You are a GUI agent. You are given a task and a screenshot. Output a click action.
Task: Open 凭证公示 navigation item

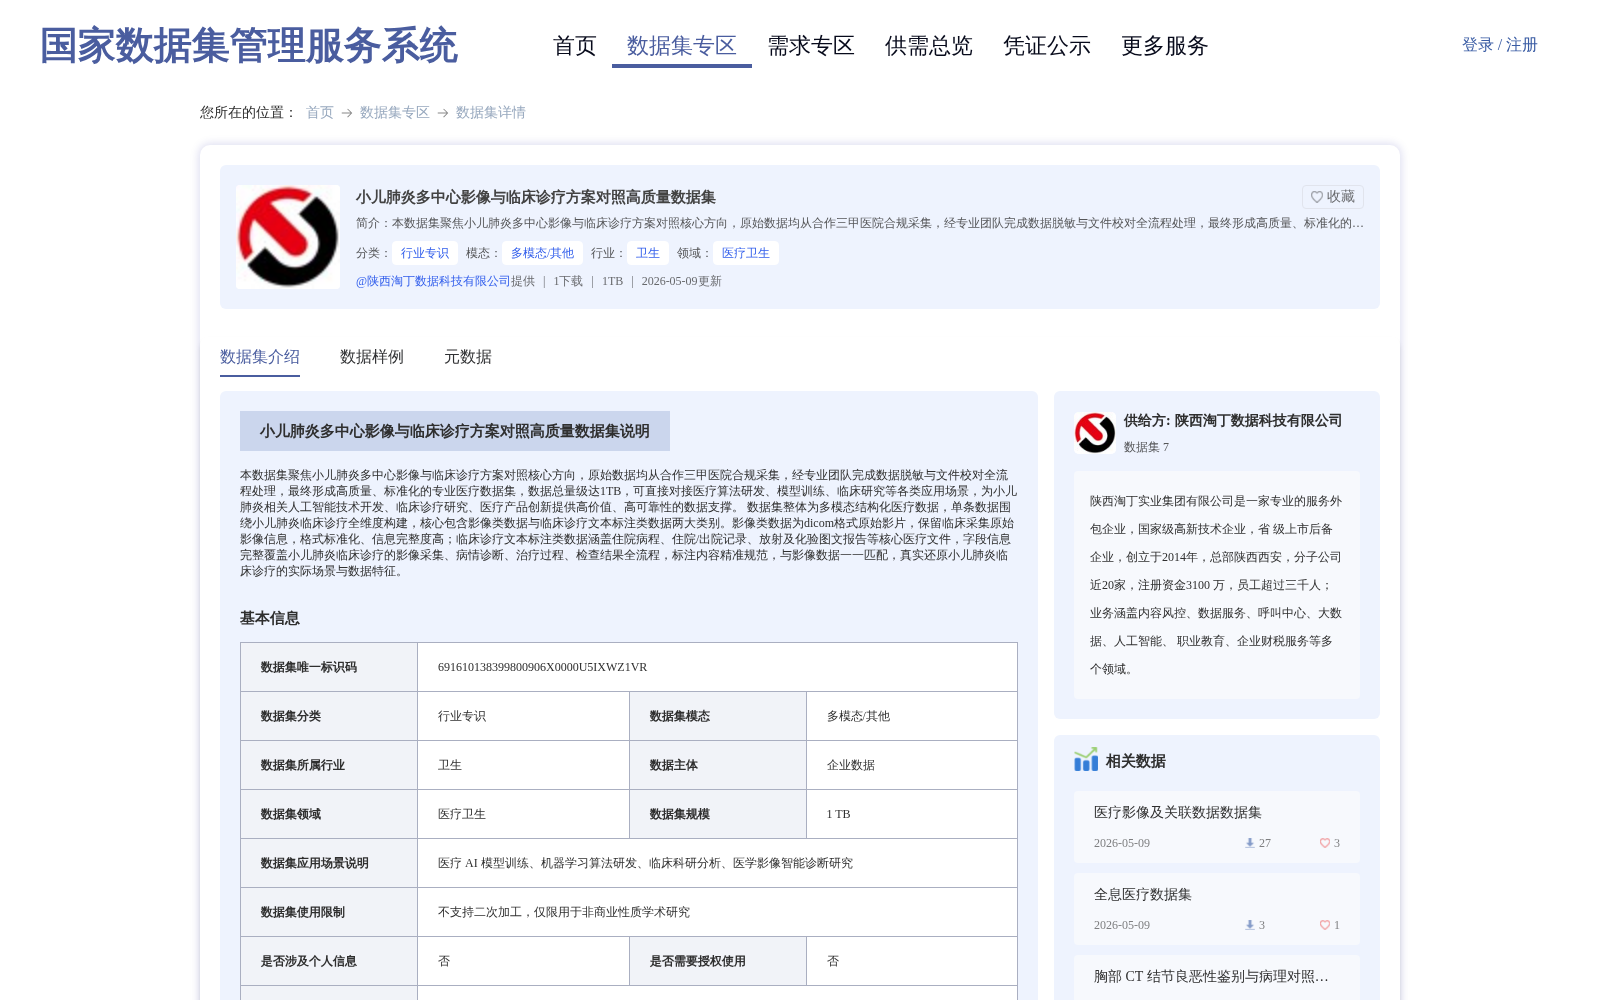tap(1047, 46)
